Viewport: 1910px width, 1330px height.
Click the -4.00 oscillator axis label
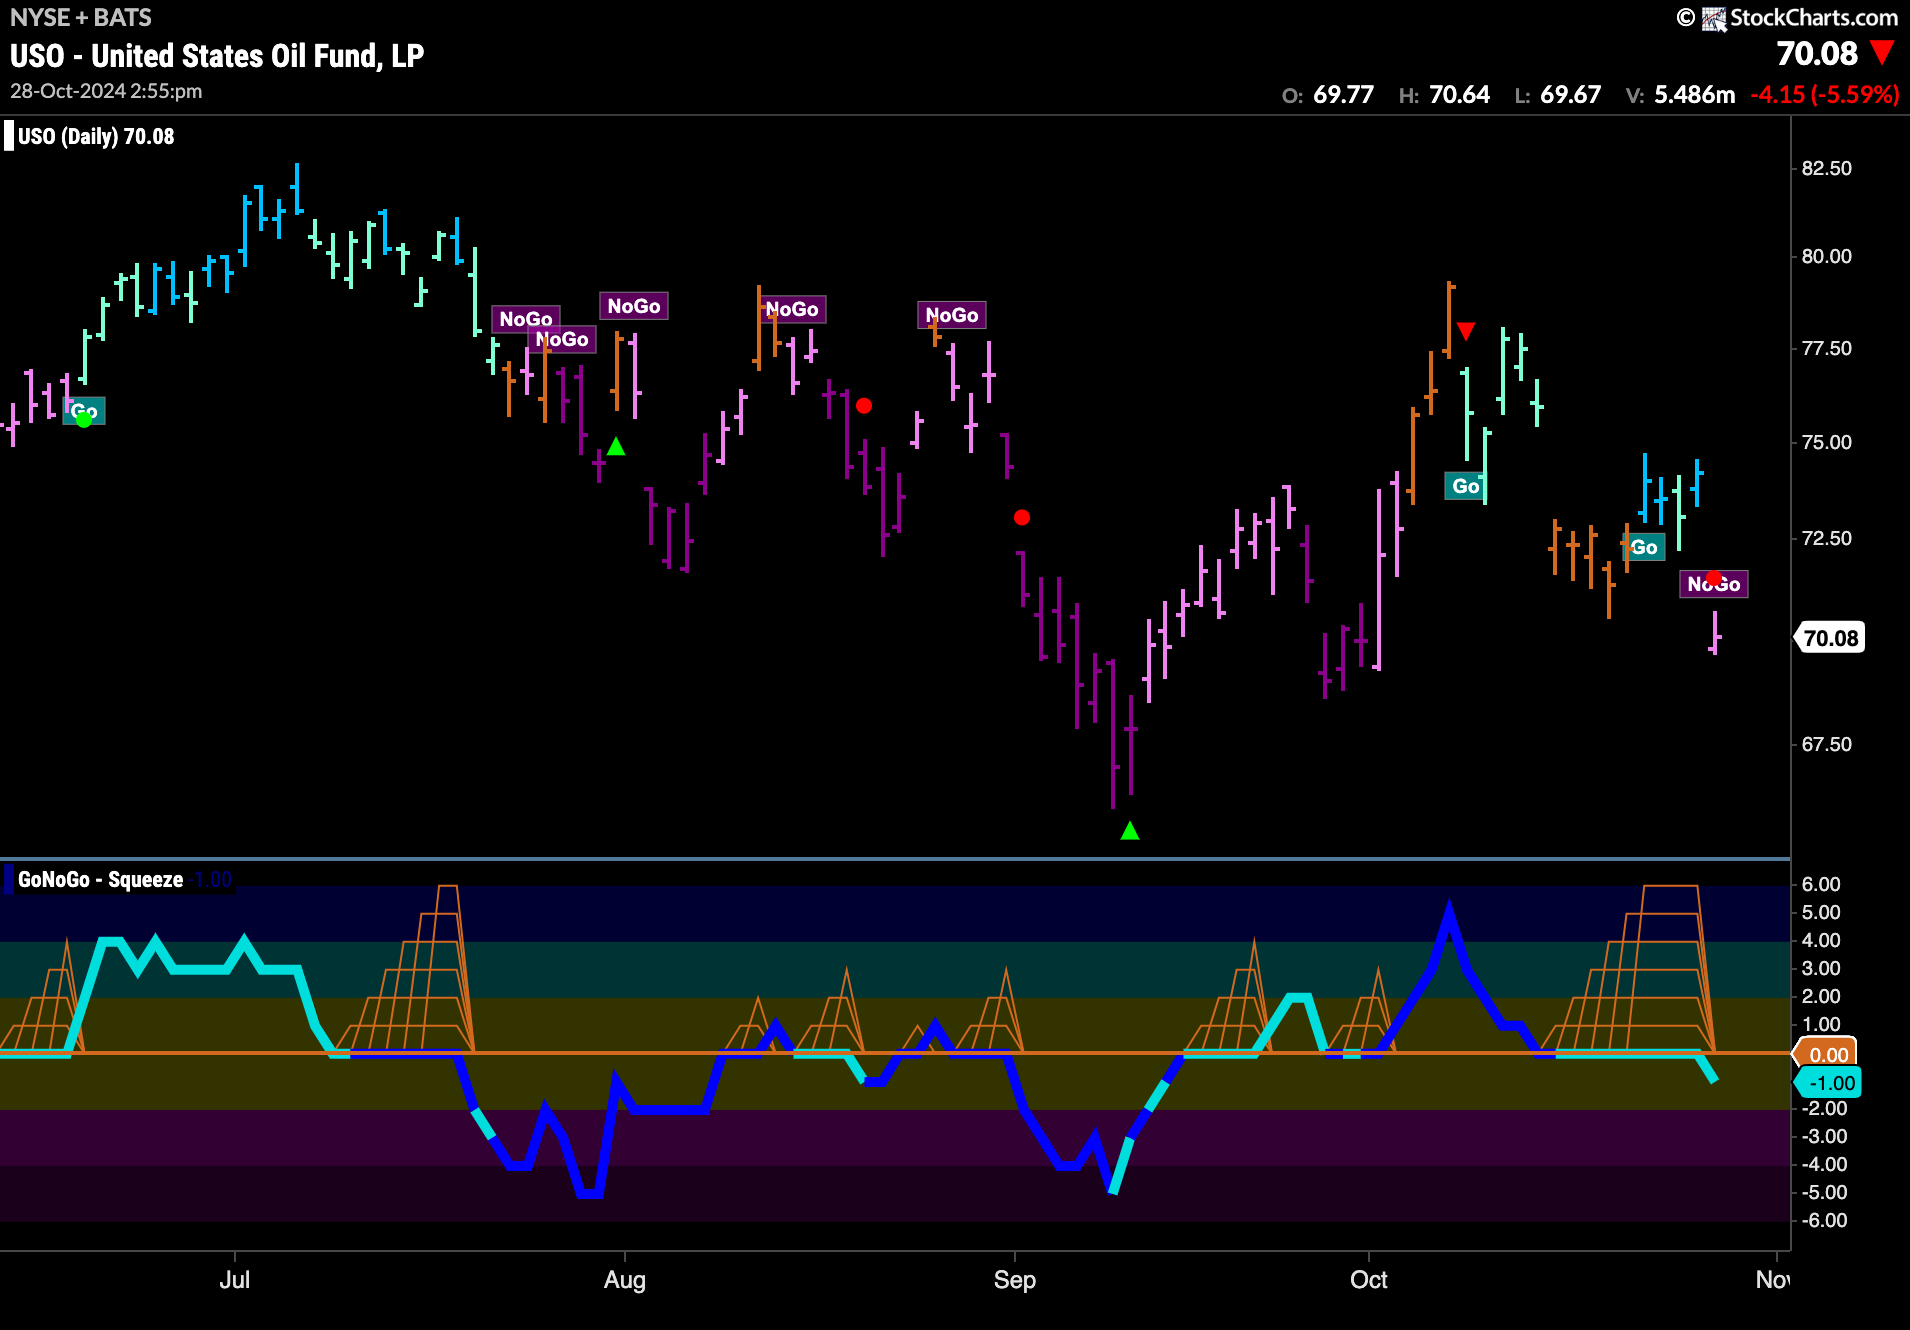click(x=1824, y=1164)
